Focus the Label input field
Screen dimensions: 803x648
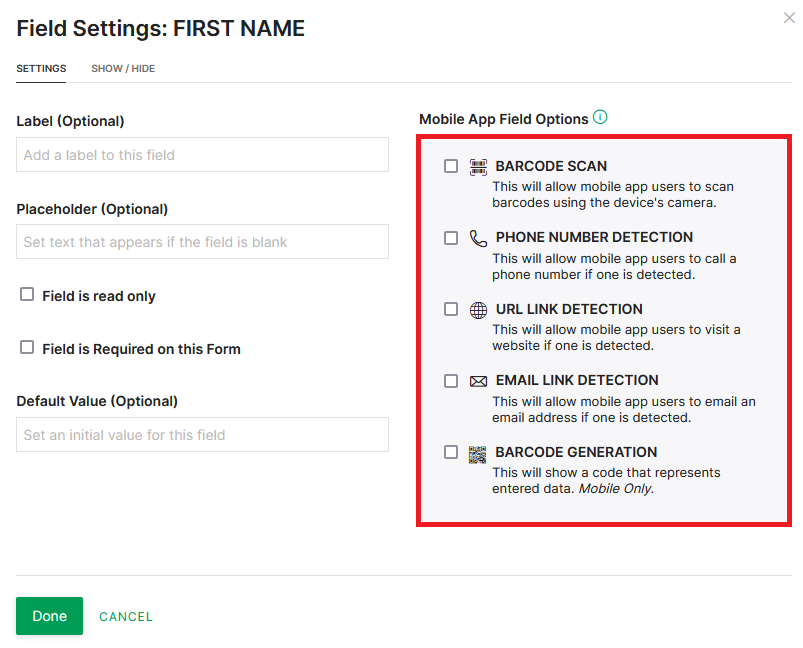click(x=202, y=155)
